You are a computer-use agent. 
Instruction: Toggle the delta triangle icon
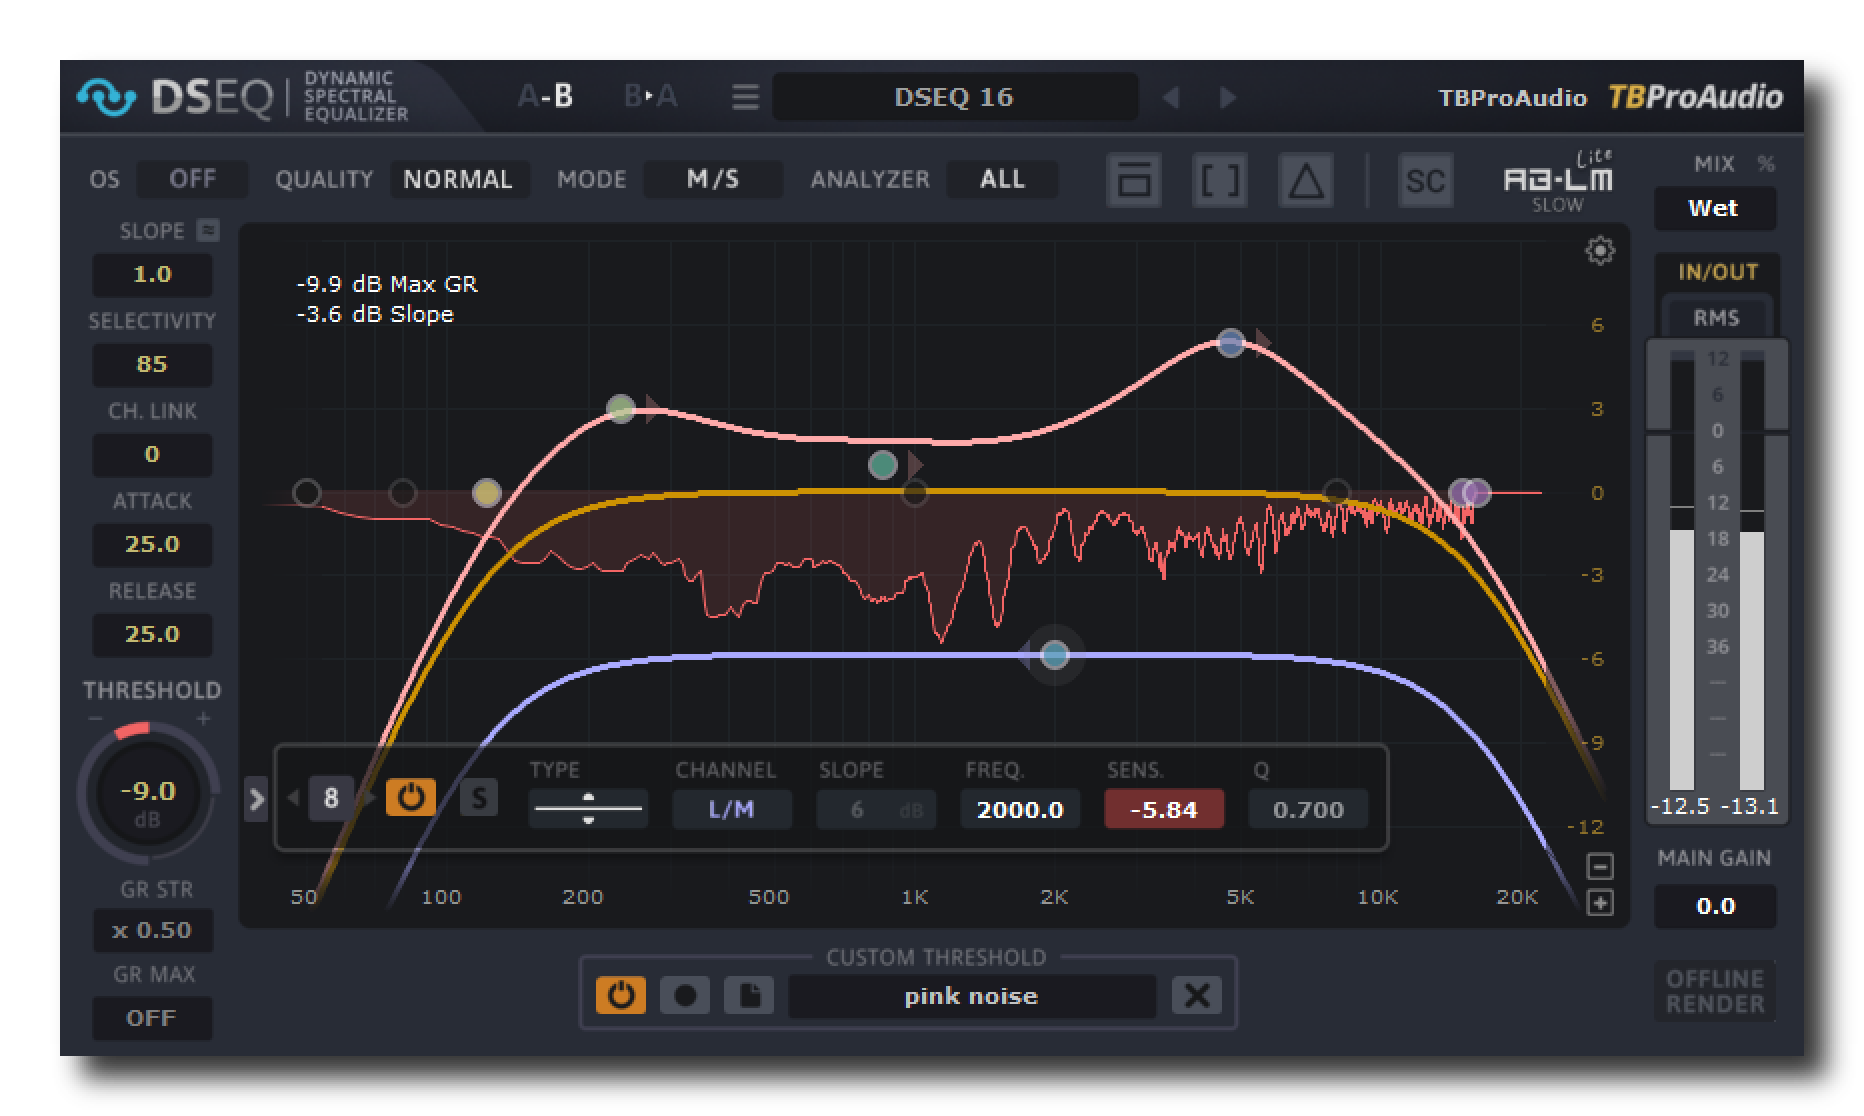1306,181
